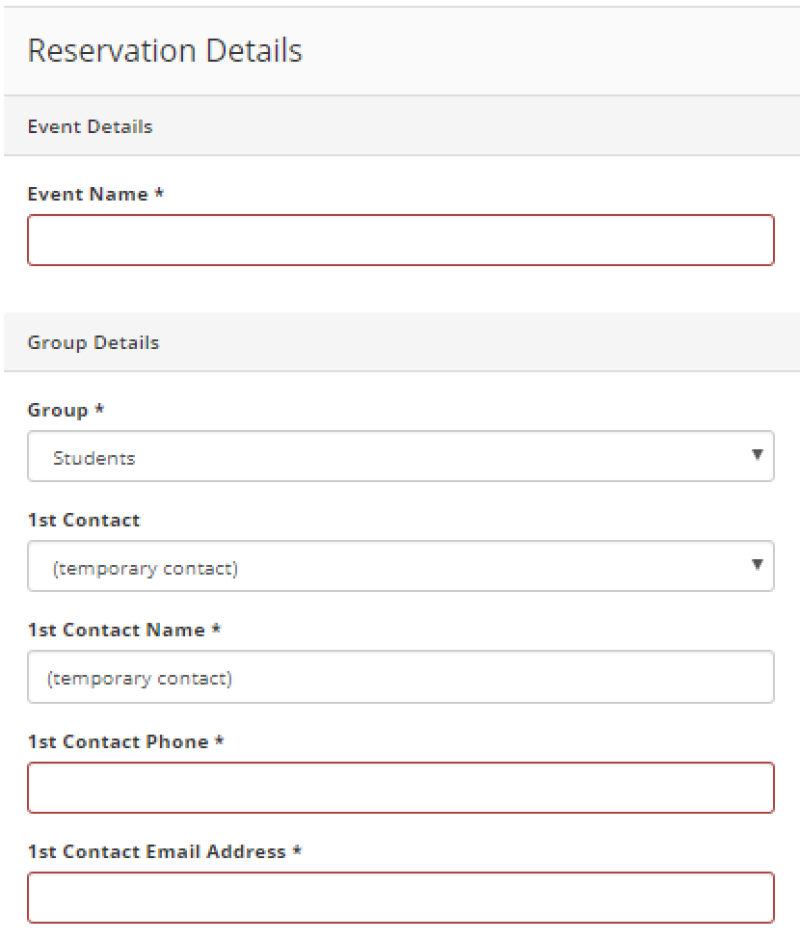
Task: Click the Reservation Details heading
Action: tap(165, 50)
